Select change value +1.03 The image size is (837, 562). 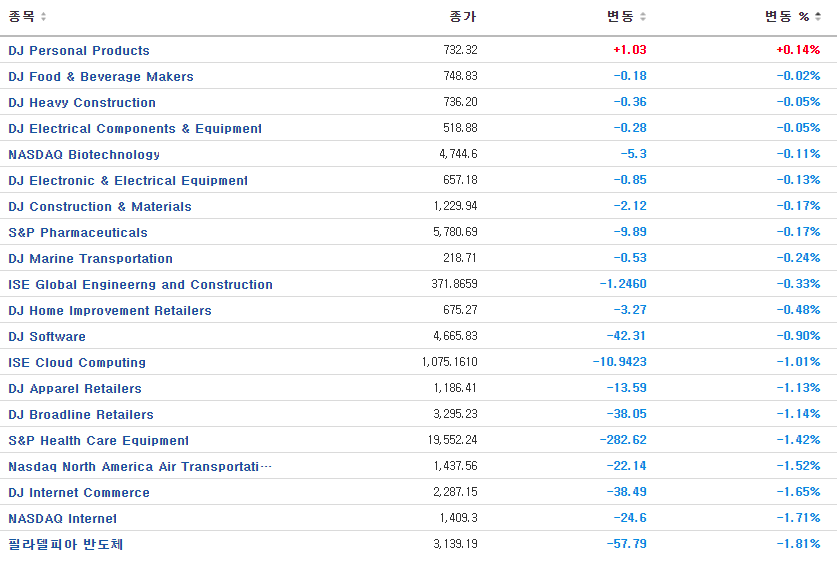click(x=630, y=50)
